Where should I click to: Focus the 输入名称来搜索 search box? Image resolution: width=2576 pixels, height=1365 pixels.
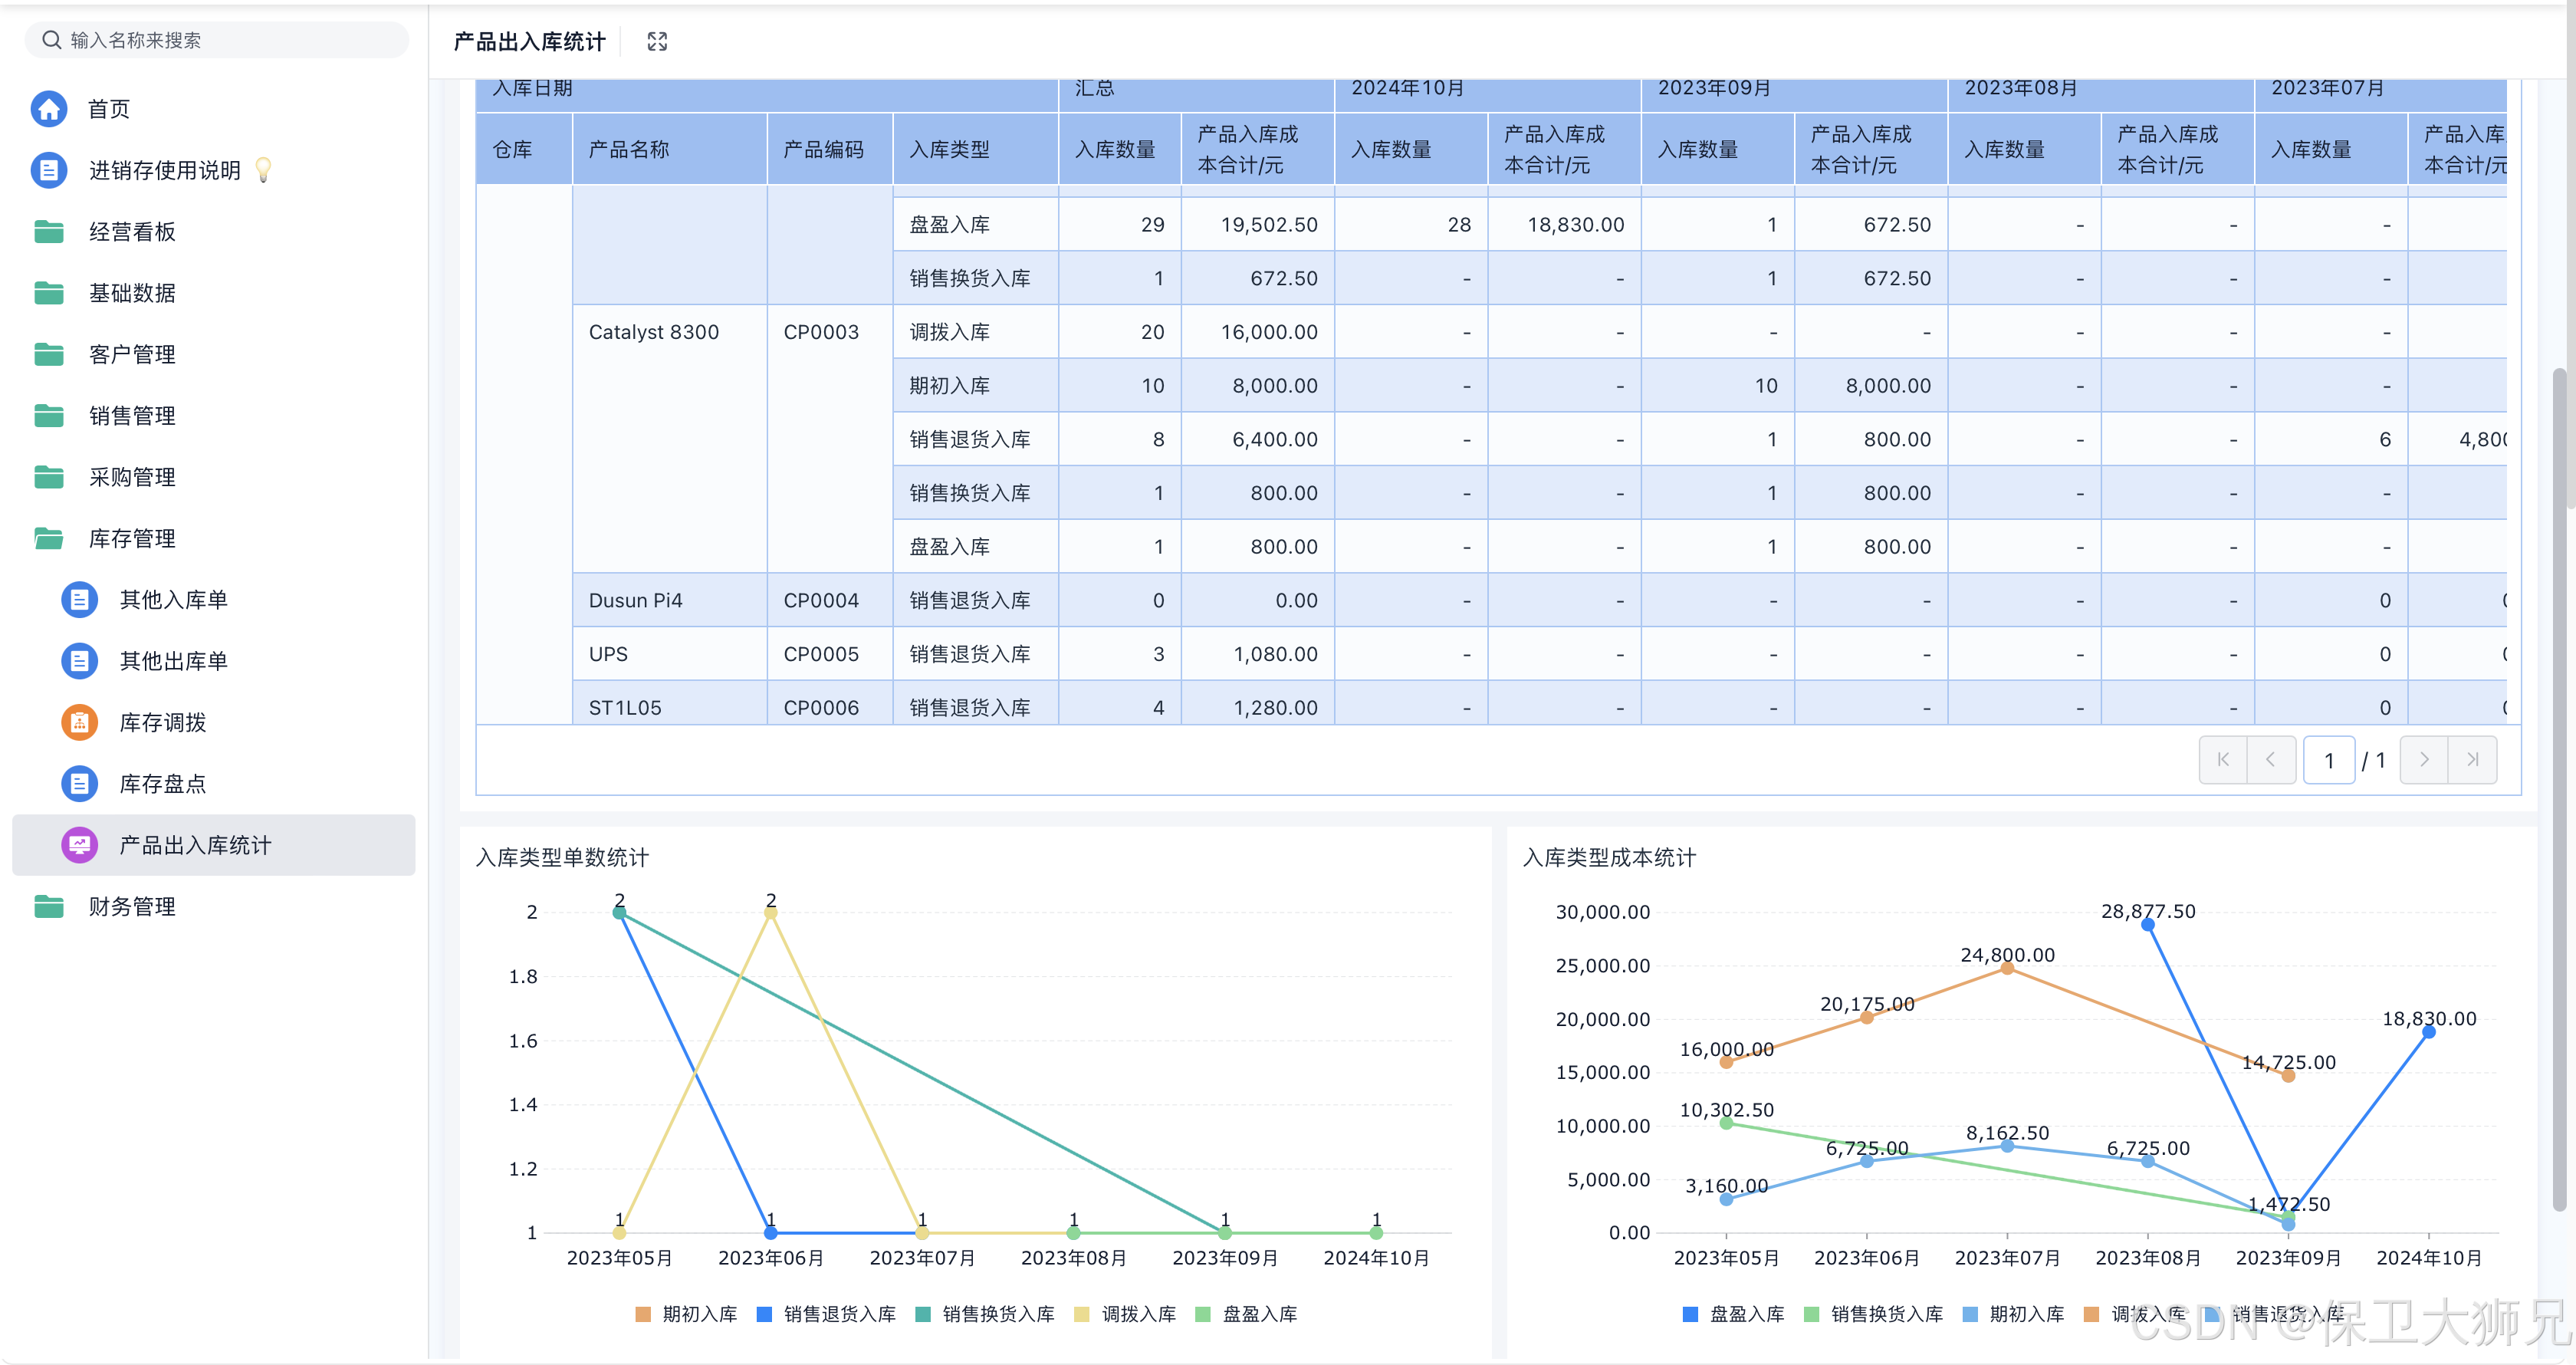216,40
